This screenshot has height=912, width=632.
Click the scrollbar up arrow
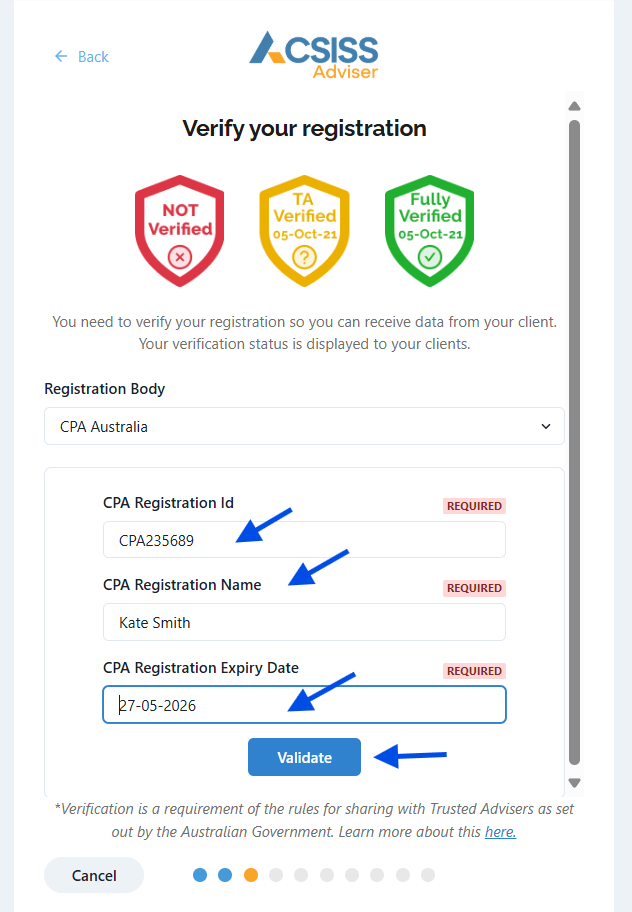[x=574, y=106]
